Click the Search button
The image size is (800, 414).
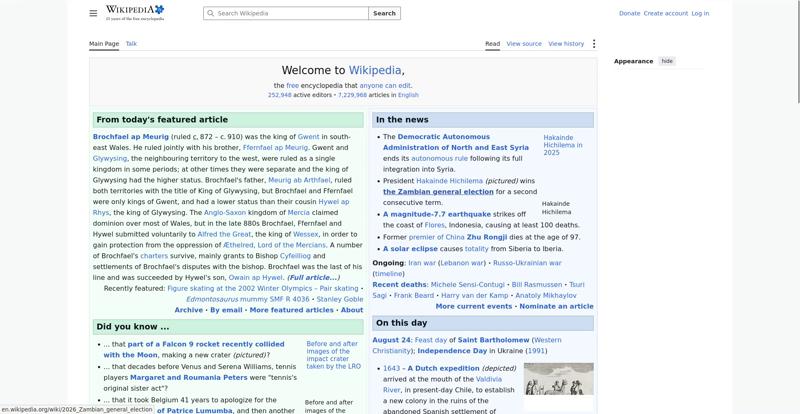tap(384, 13)
